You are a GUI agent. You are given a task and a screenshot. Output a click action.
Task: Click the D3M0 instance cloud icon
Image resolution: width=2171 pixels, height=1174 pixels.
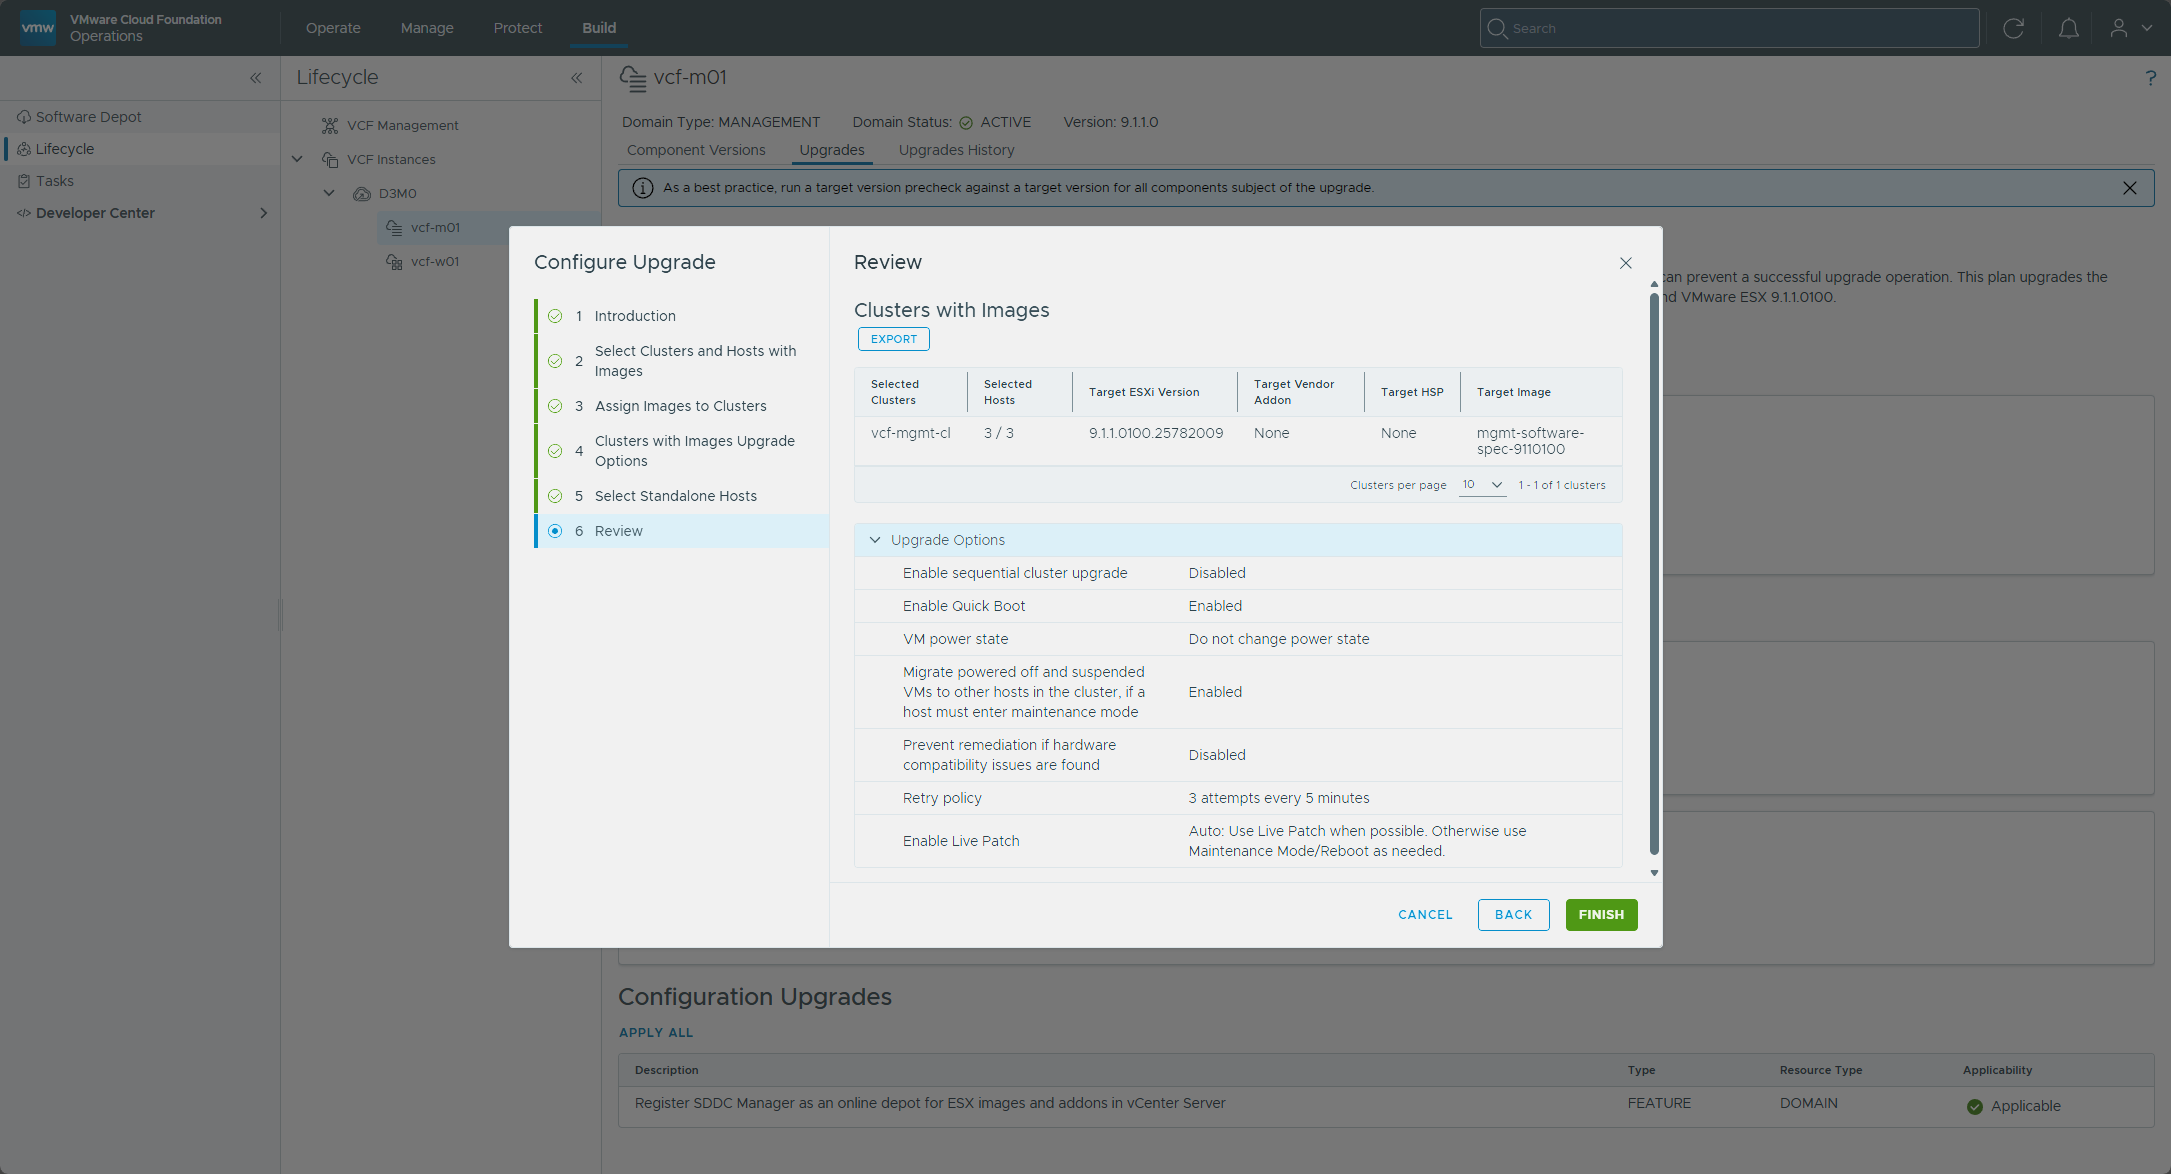362,193
